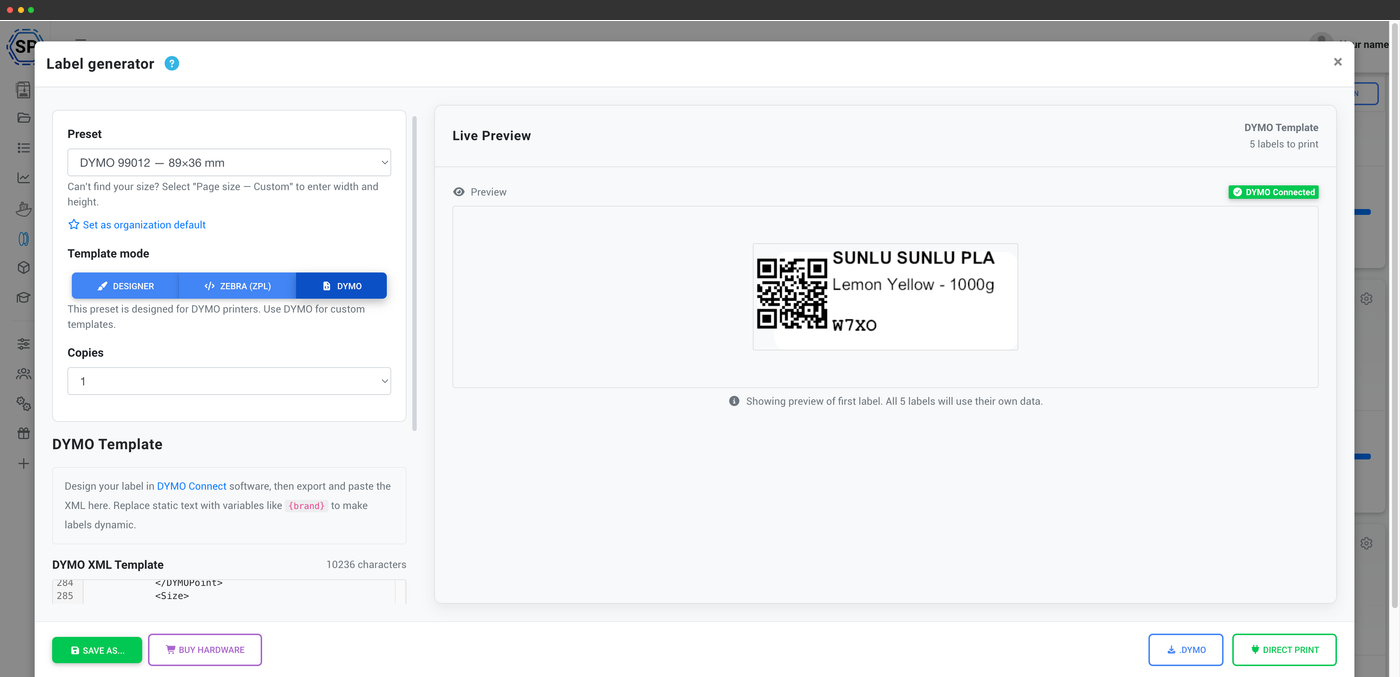Open the gift icon in sidebar

(24, 434)
